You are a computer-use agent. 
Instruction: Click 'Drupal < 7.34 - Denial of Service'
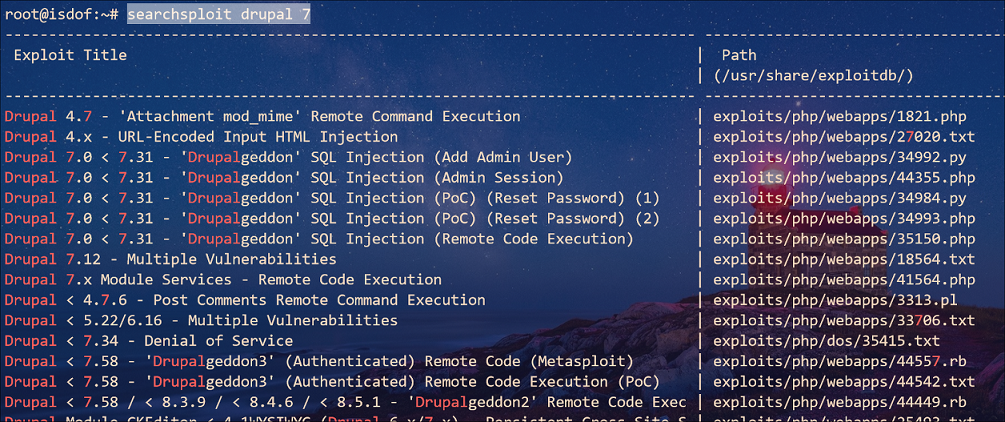coord(148,341)
